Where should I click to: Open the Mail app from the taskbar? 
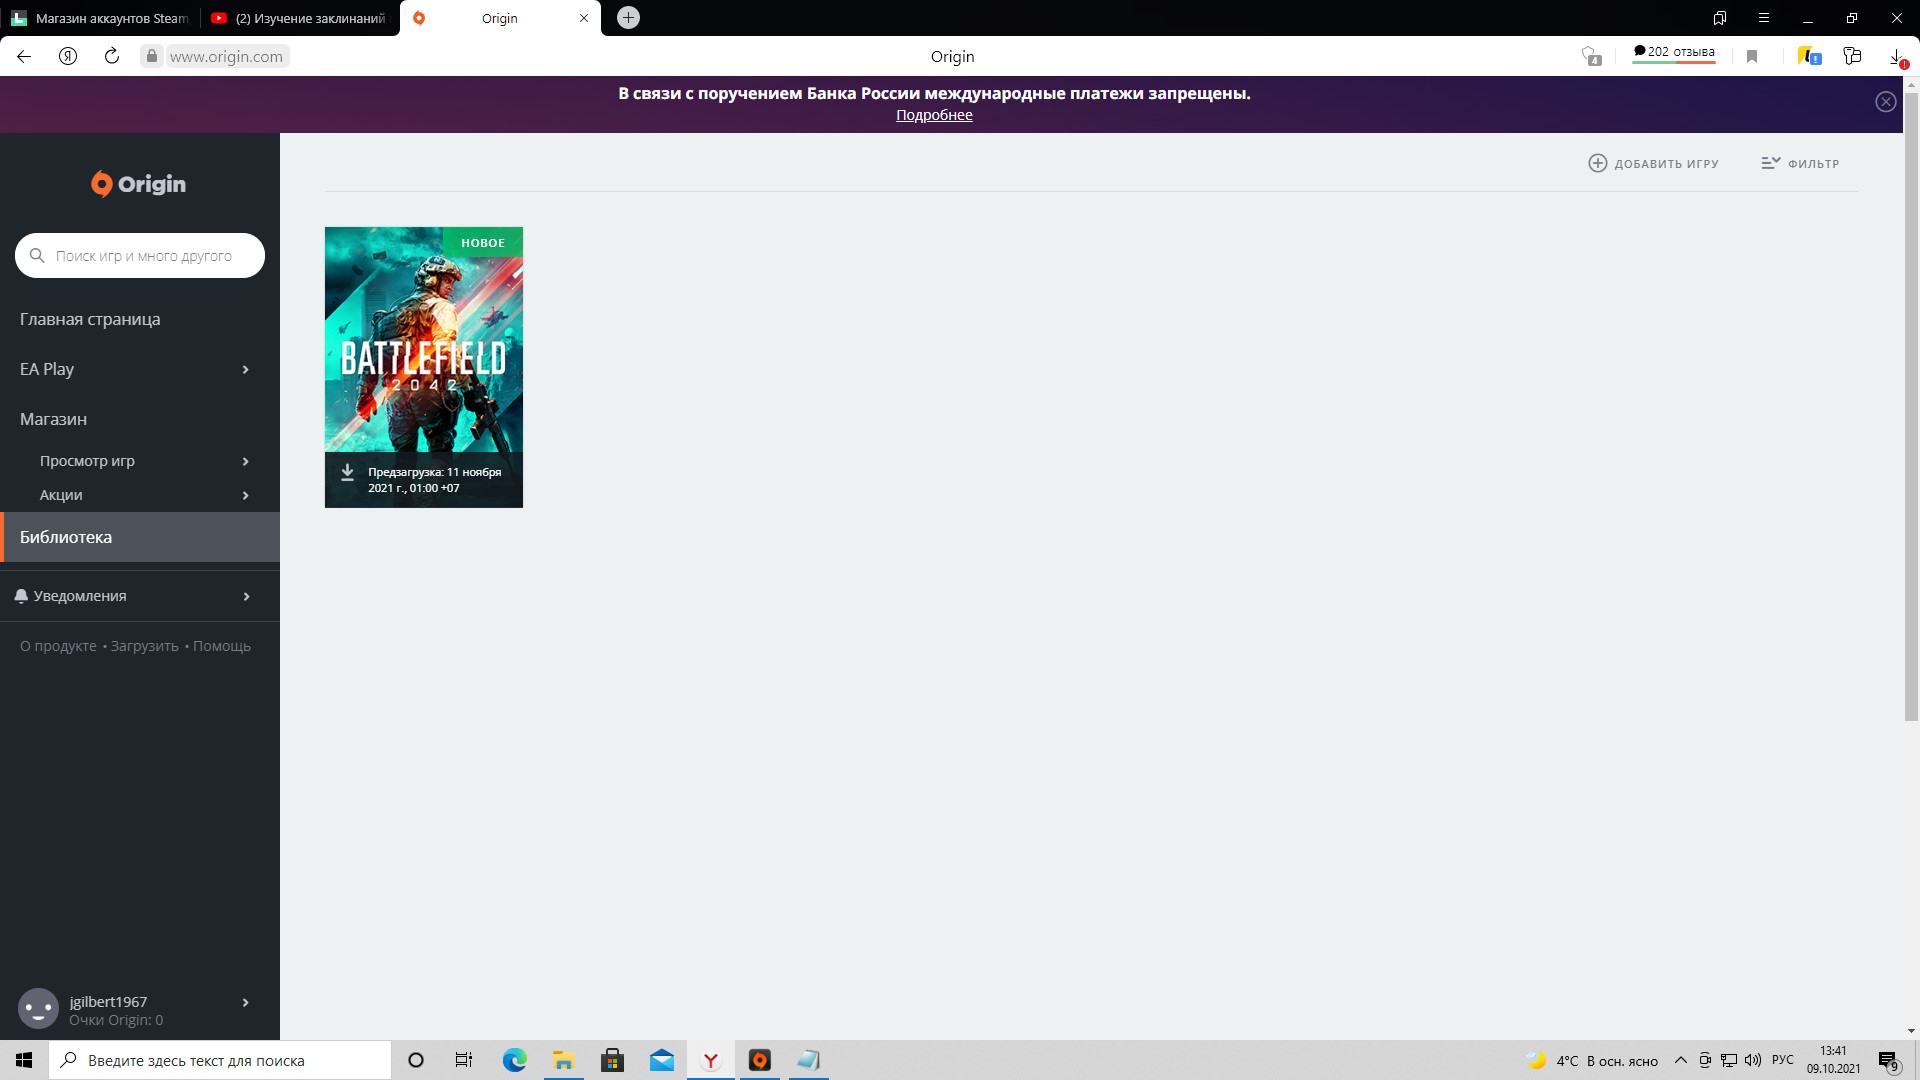tap(661, 1060)
